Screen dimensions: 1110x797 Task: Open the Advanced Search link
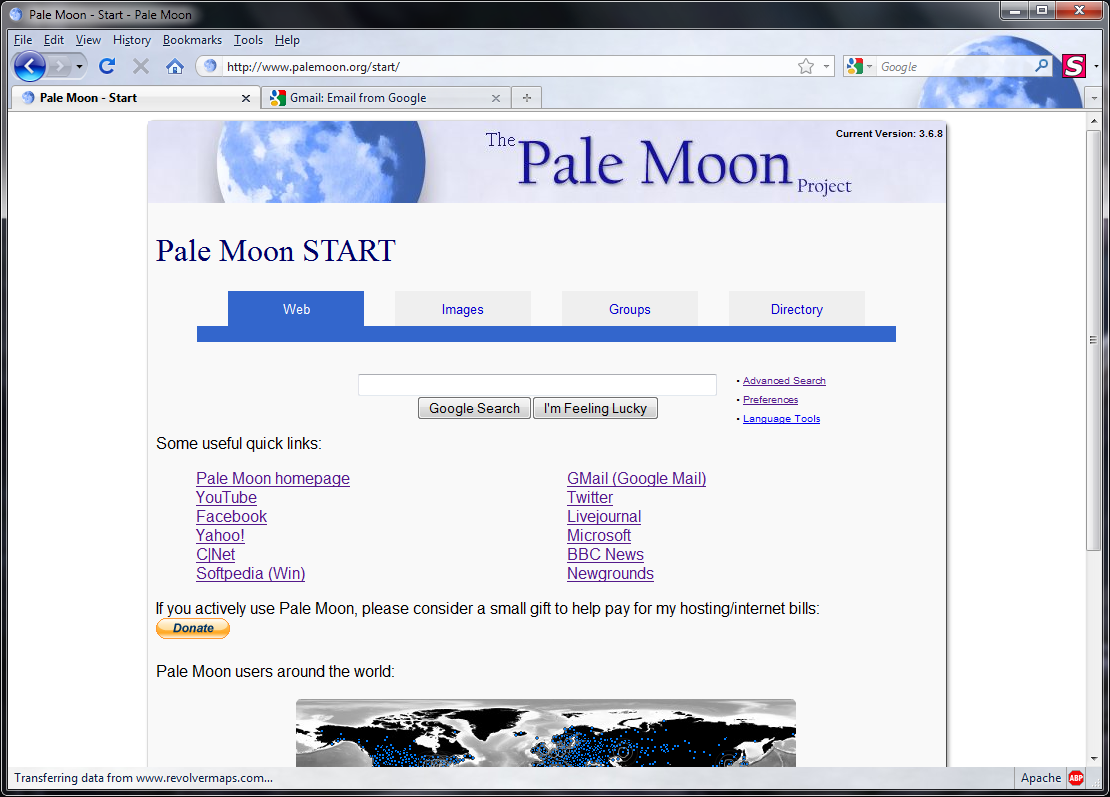[x=784, y=381]
